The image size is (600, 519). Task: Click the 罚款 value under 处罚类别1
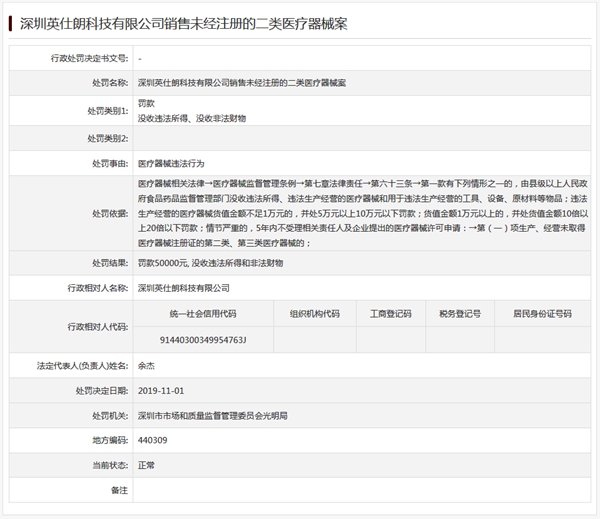[146, 103]
